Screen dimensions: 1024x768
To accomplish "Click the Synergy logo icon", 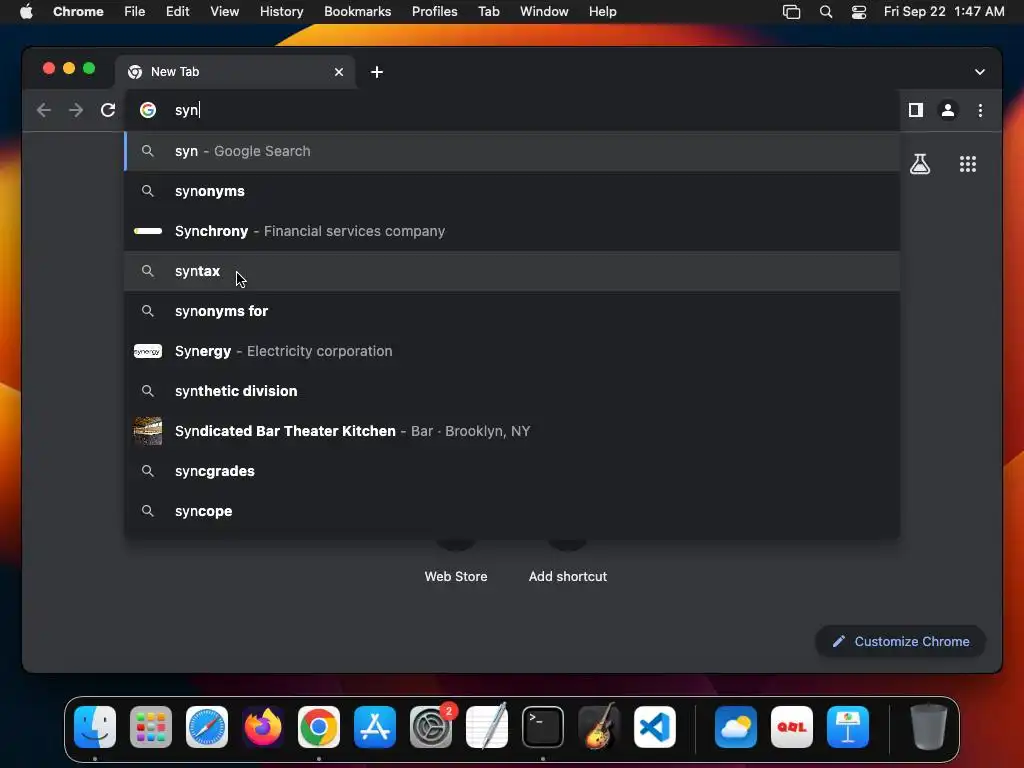I will tap(148, 351).
